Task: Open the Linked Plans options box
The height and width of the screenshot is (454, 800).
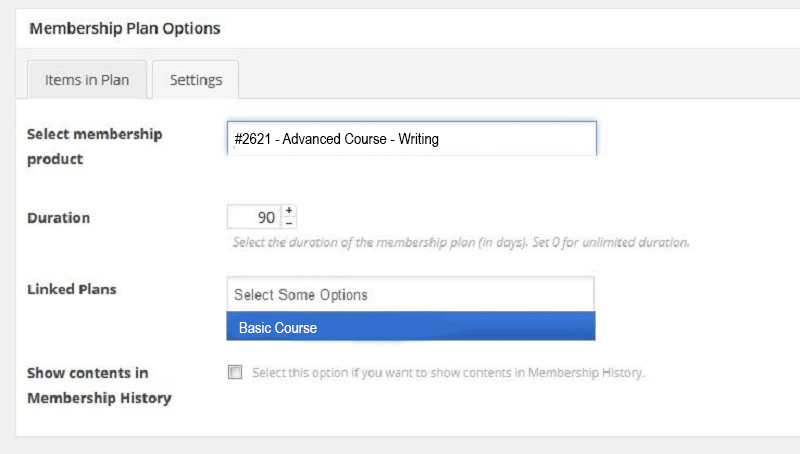Action: click(411, 294)
